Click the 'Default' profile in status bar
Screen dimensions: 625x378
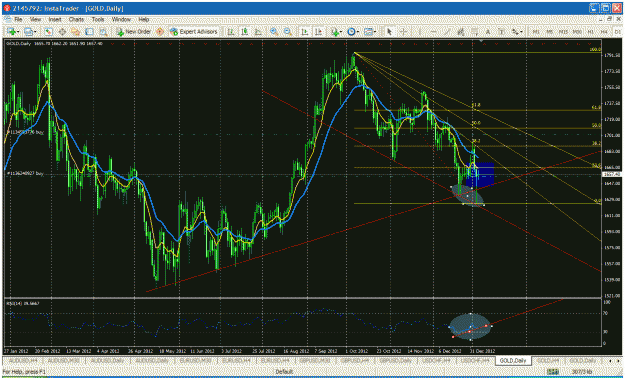pyautogui.click(x=283, y=372)
